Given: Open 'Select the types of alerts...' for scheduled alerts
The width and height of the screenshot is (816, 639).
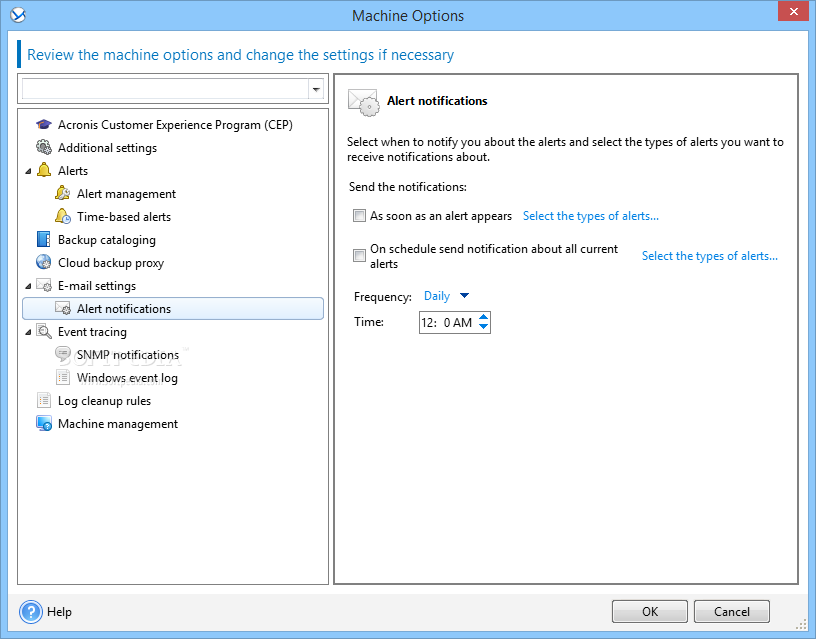Looking at the screenshot, I should [710, 256].
